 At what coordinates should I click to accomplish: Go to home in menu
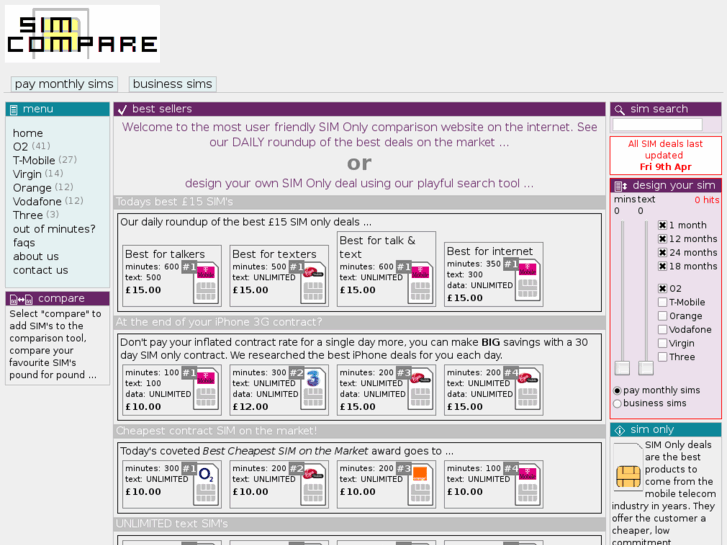coord(28,133)
